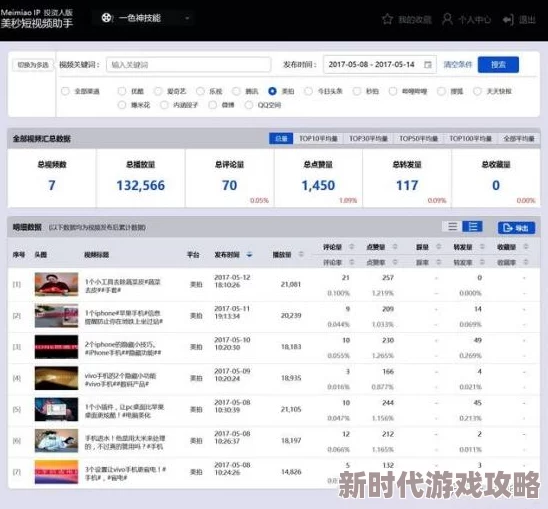Sort by 发布时间 using its blue arrow

tap(249, 254)
